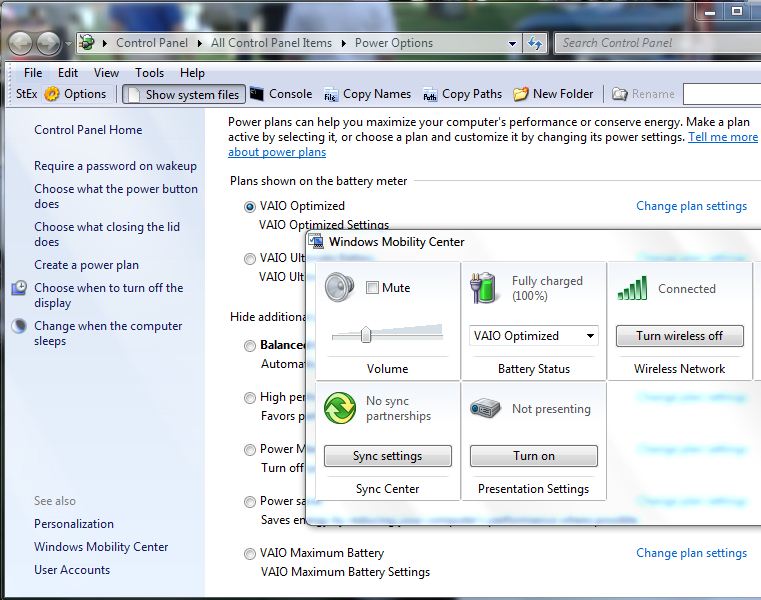Change plan settings for VAIO Maximum Battery

[691, 553]
